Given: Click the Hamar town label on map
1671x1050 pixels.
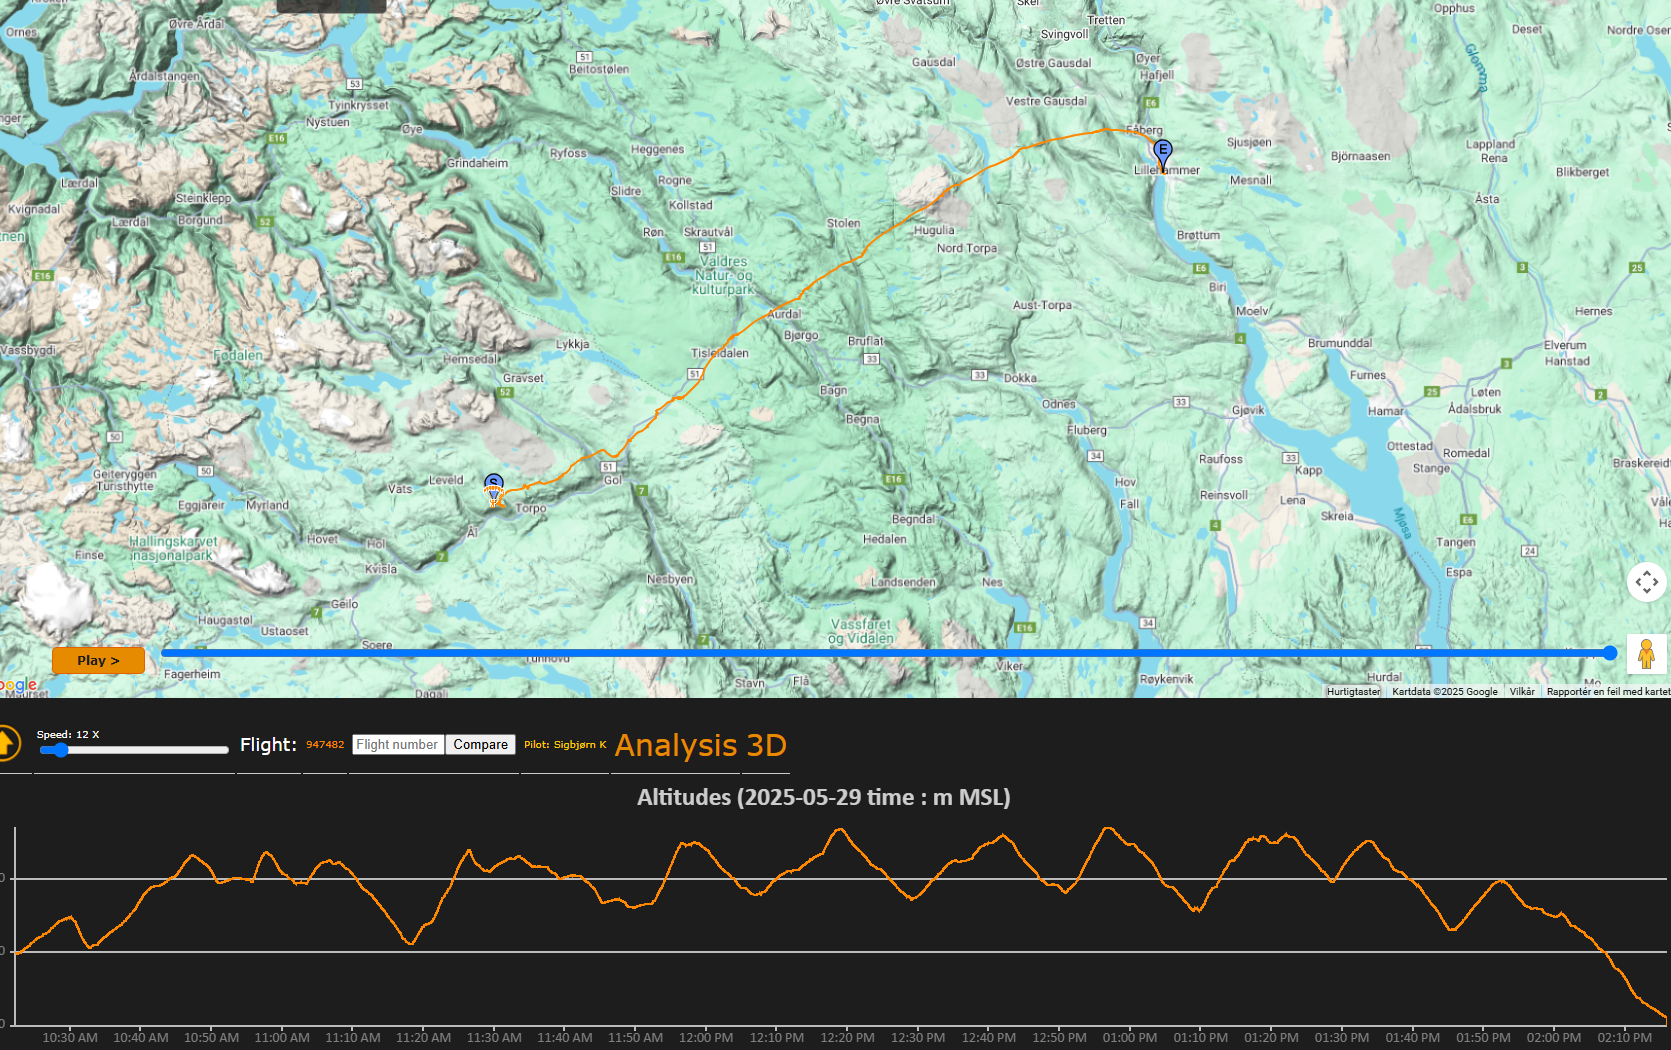Looking at the screenshot, I should coord(1386,411).
